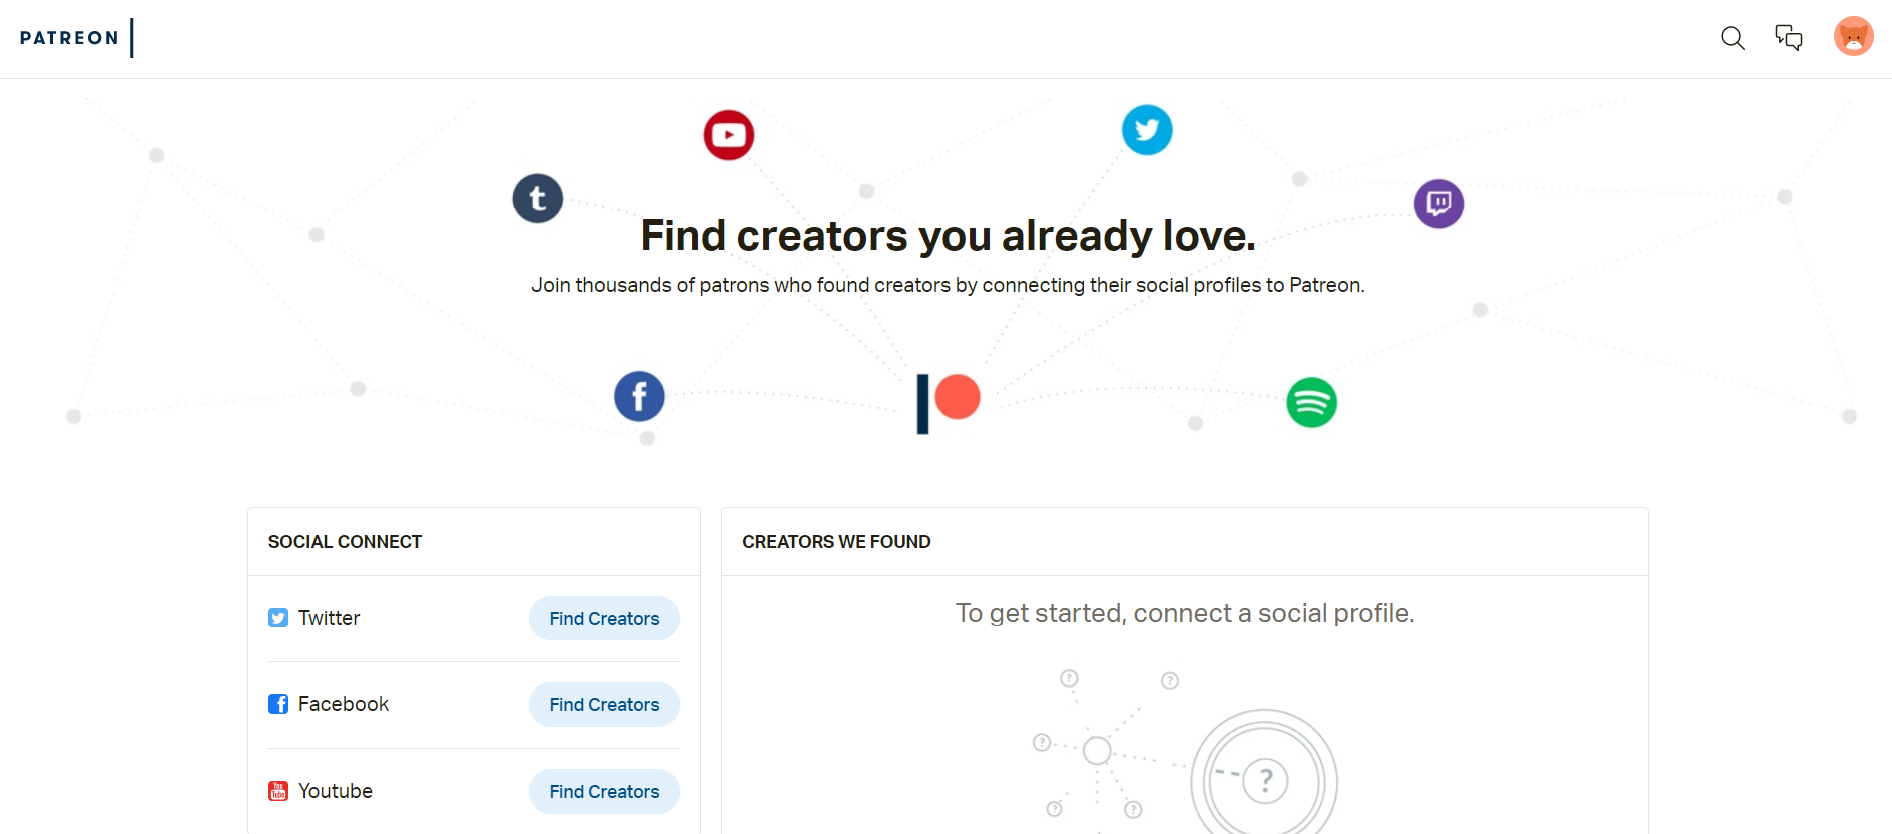Image resolution: width=1892 pixels, height=834 pixels.
Task: Select the YouTube icon in Social Connect
Action: pos(277,791)
